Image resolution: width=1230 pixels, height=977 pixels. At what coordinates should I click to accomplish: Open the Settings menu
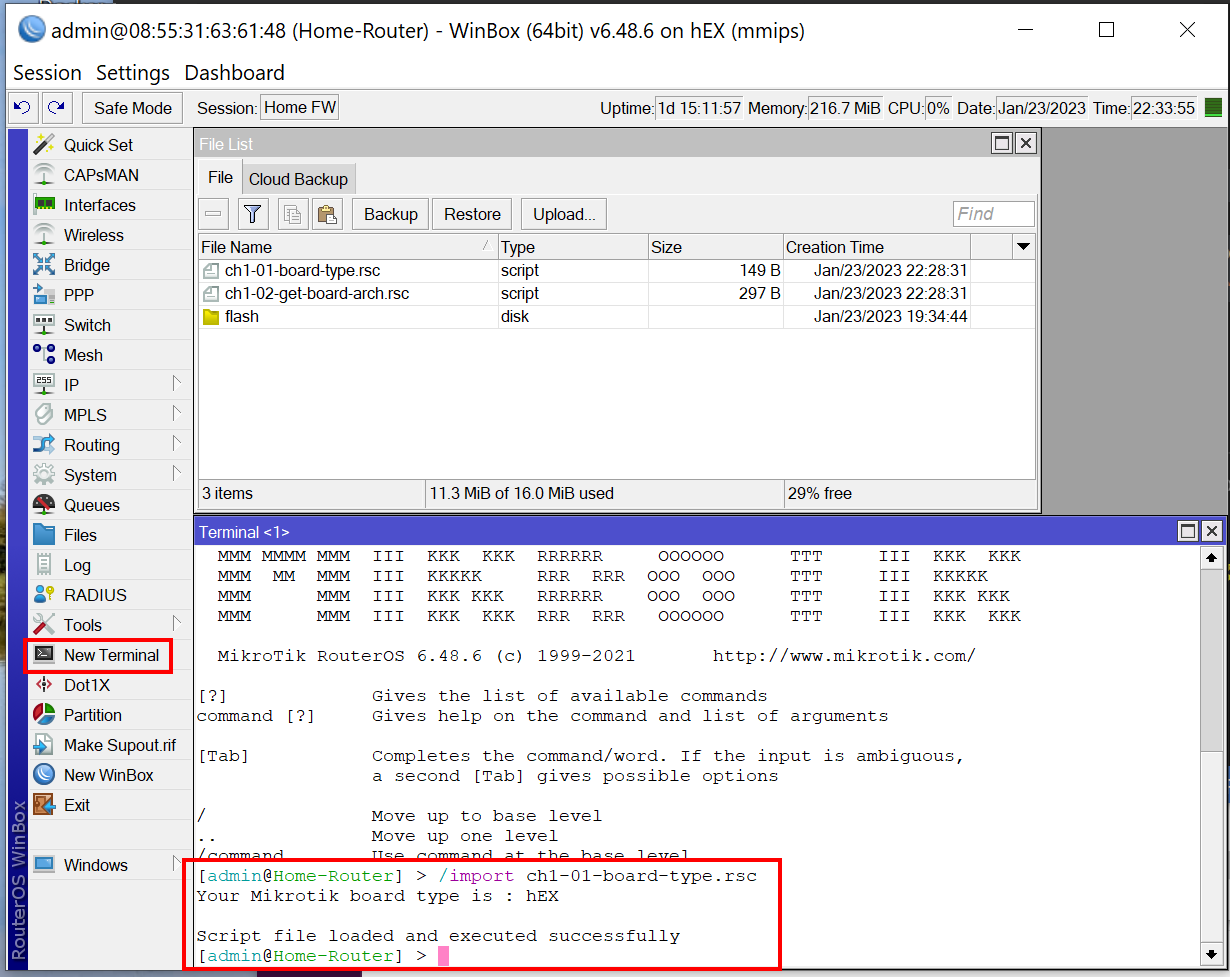(132, 73)
